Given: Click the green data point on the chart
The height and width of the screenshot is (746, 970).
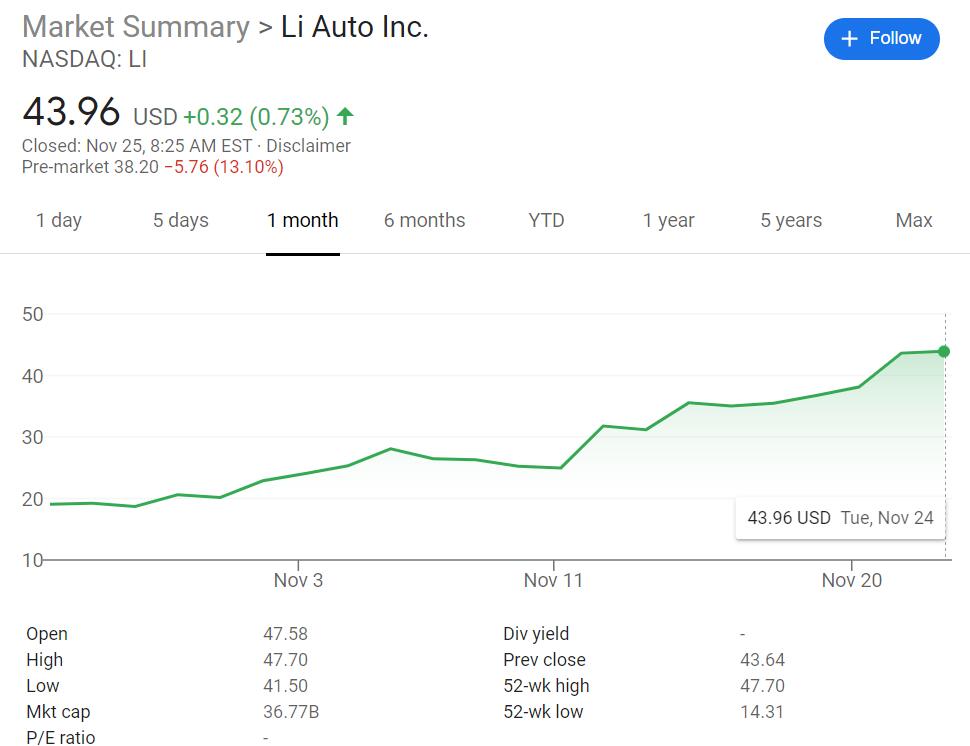Looking at the screenshot, I should pos(944,351).
